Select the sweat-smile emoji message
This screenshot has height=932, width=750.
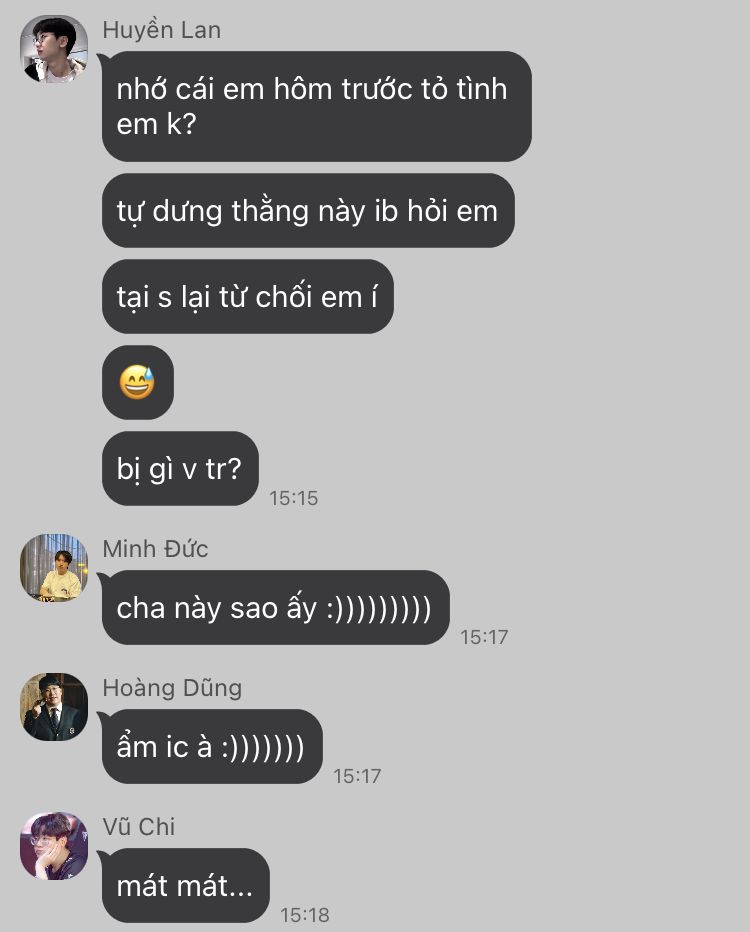[138, 382]
